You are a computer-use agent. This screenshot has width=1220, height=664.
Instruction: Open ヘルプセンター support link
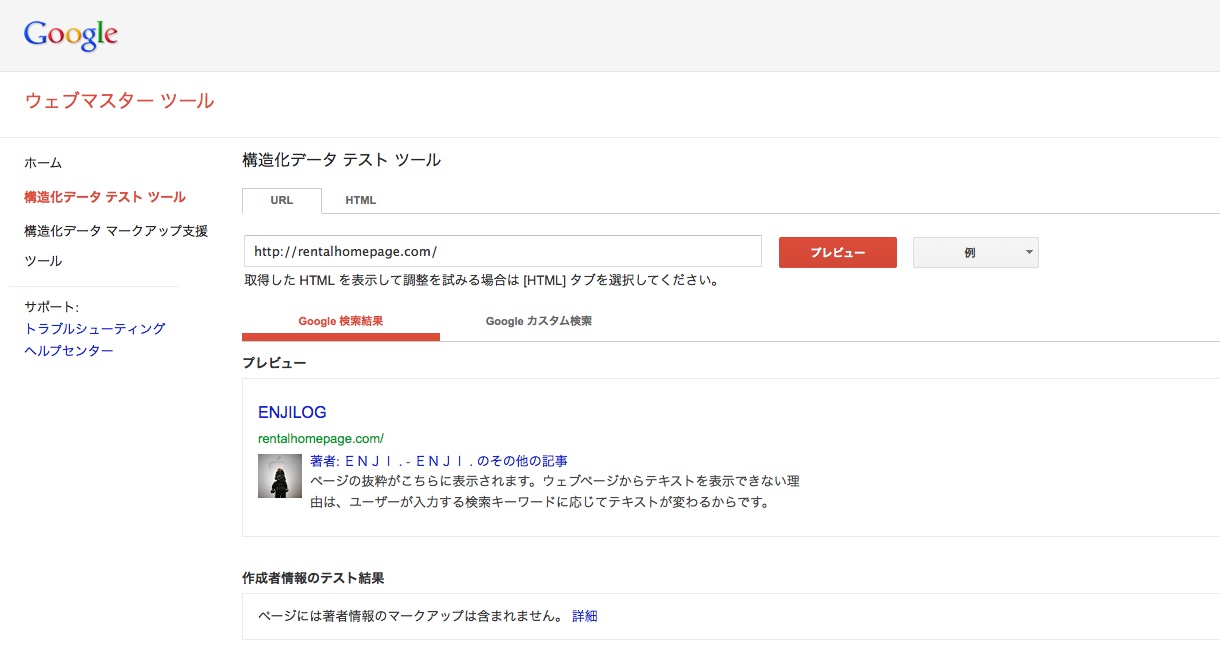69,351
